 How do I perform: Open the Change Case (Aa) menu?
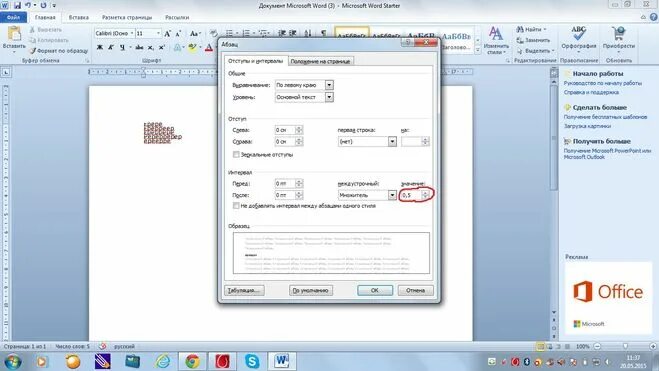(194, 33)
